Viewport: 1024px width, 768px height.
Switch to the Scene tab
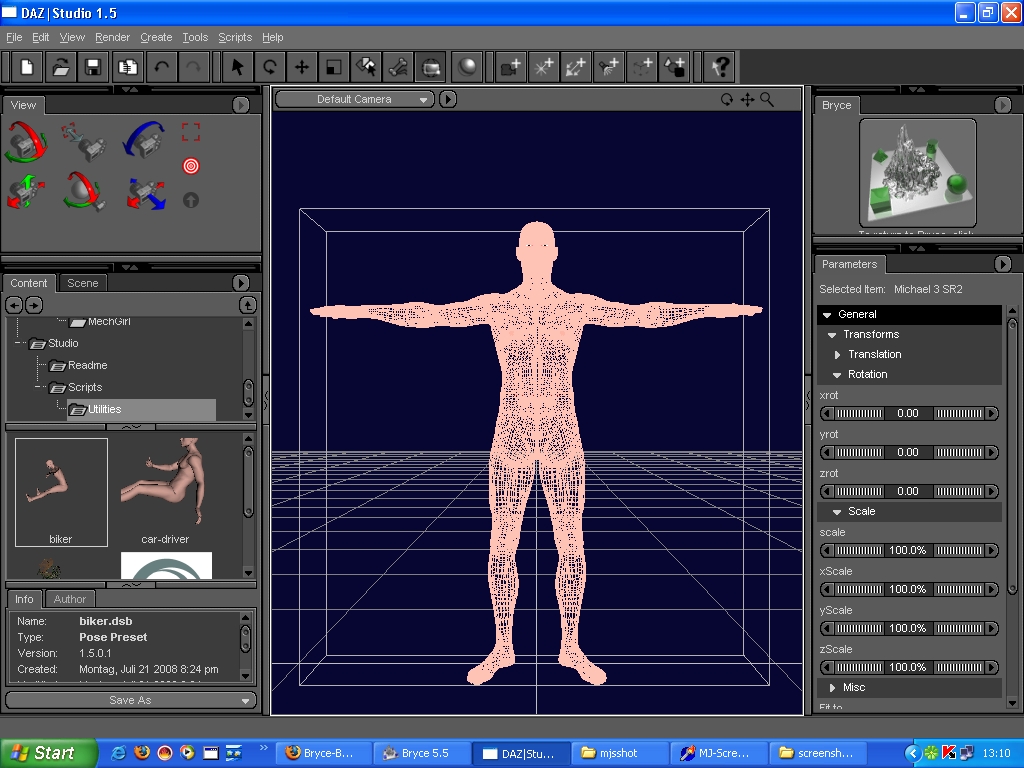point(82,283)
